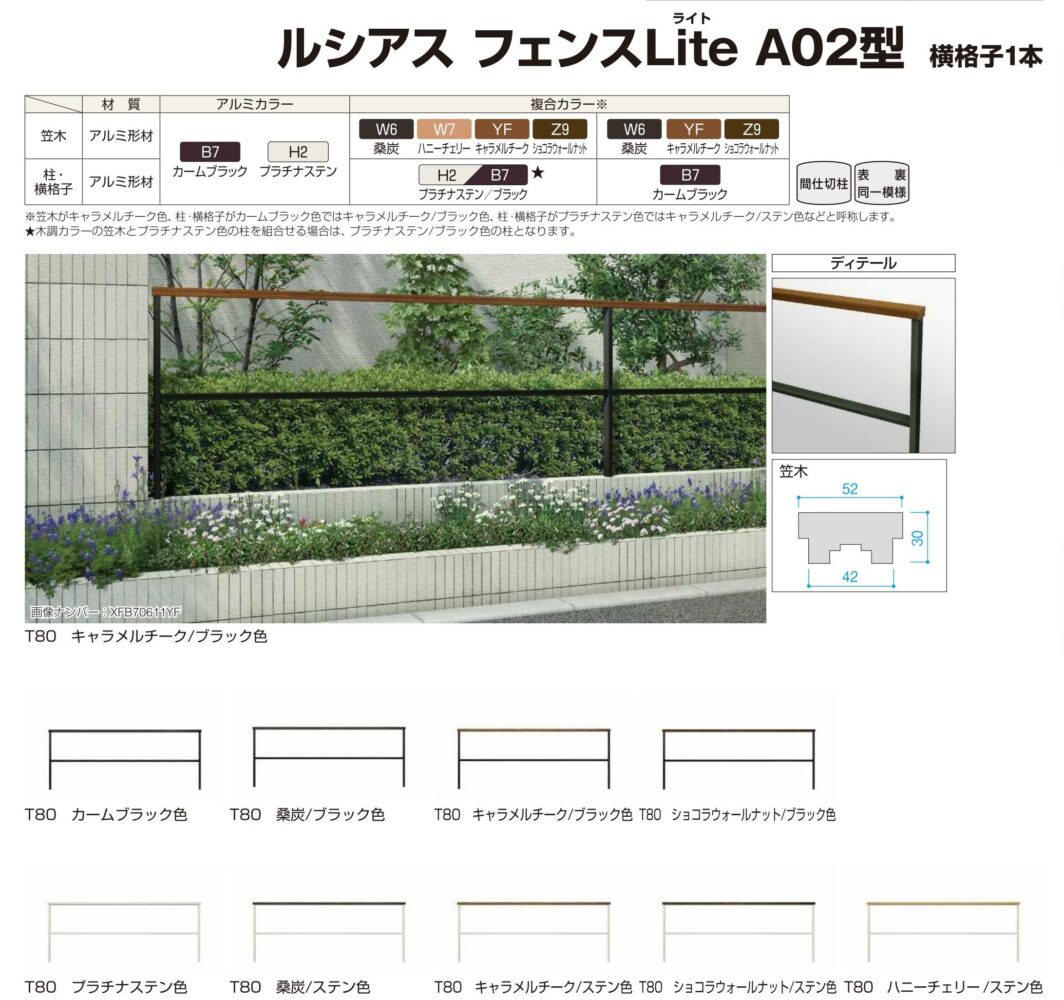Image resolution: width=1064 pixels, height=1000 pixels.
Task: Click the ハニーチェリー color name label
Action: coord(444,148)
